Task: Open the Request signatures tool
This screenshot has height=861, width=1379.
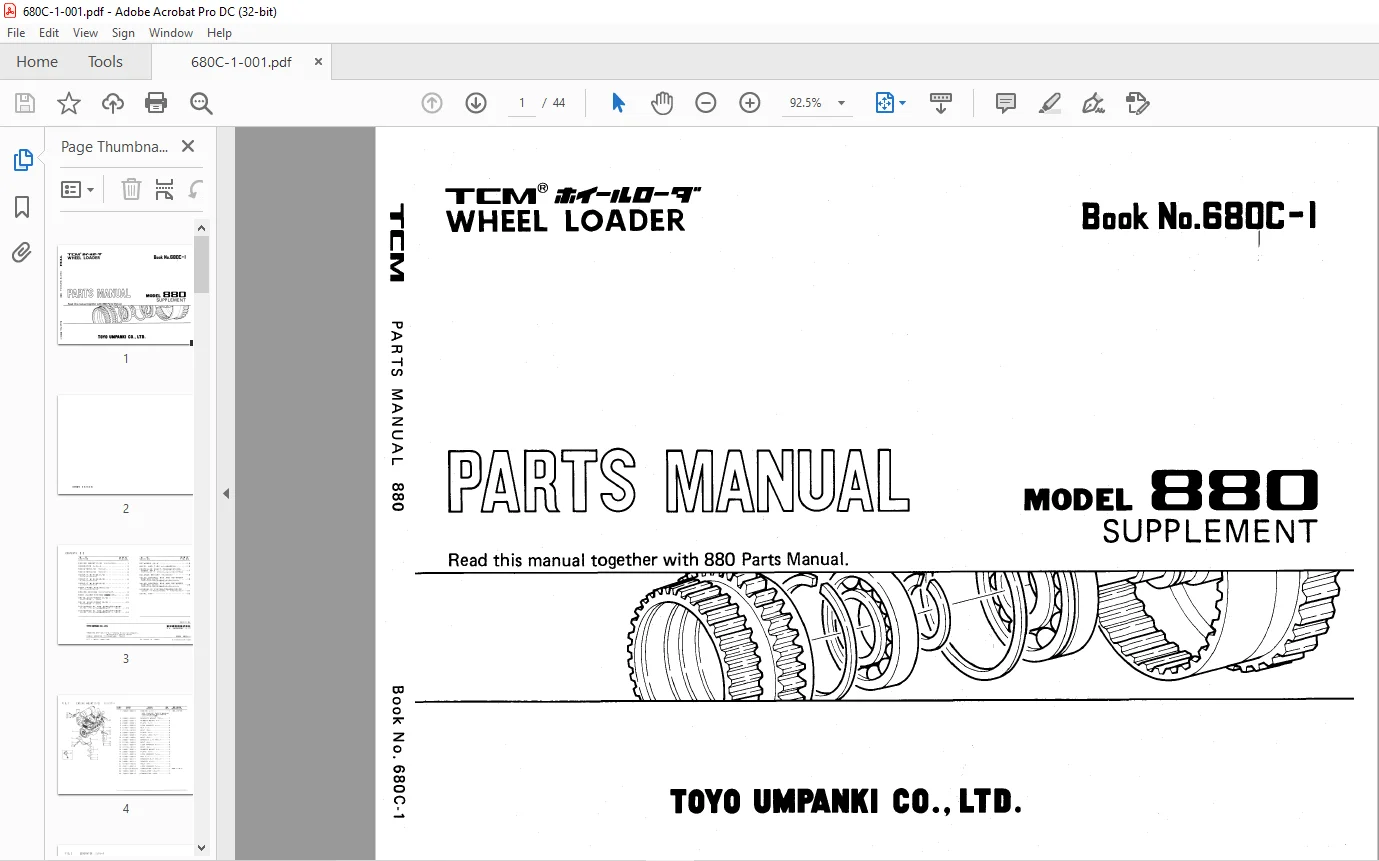Action: click(x=1137, y=103)
